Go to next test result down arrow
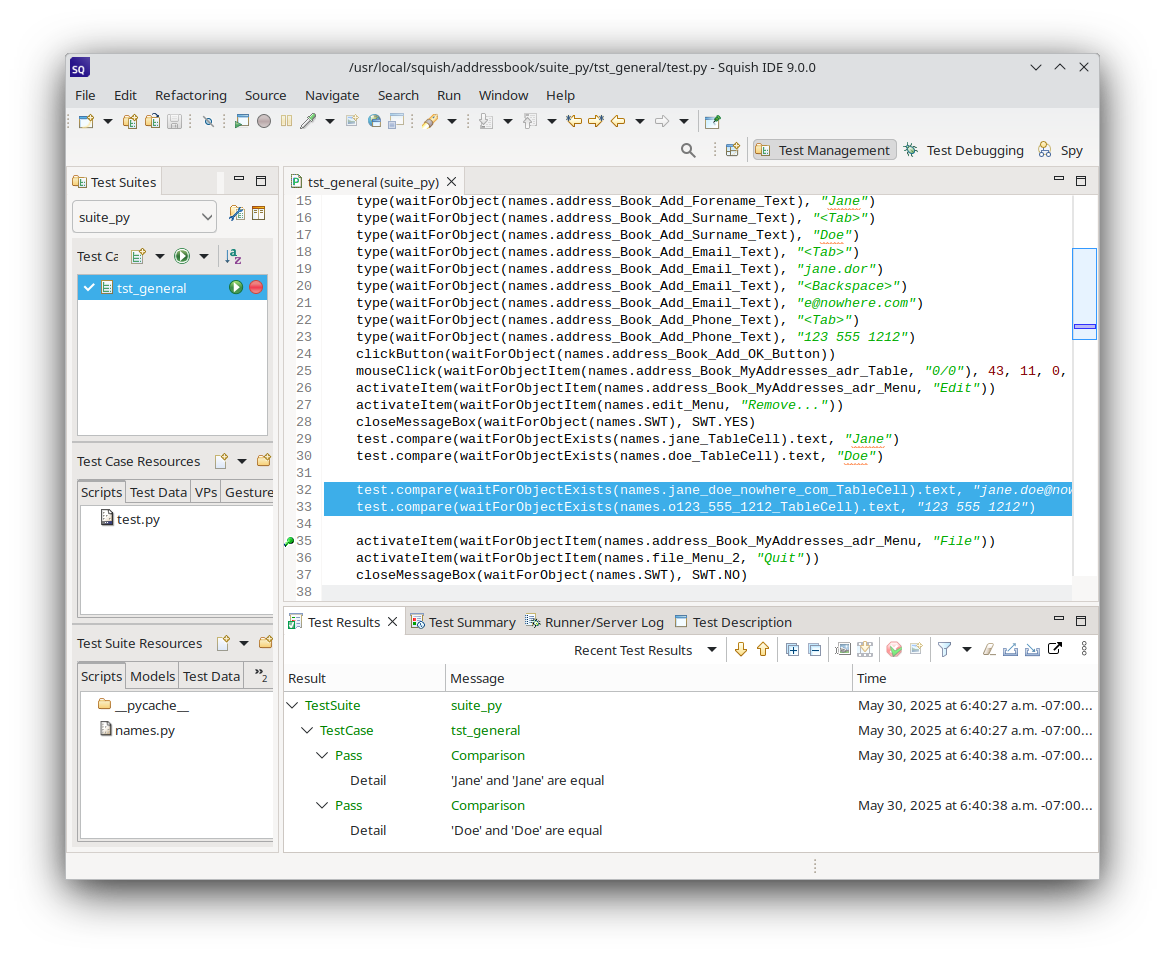 coord(741,649)
